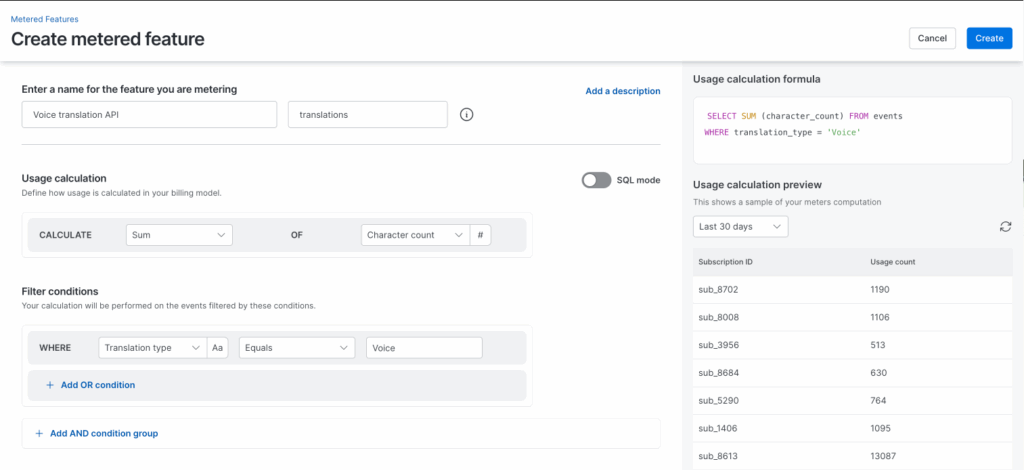Viewport: 1024px width, 470px height.
Task: Click the Voice translation API name field
Action: click(x=149, y=115)
